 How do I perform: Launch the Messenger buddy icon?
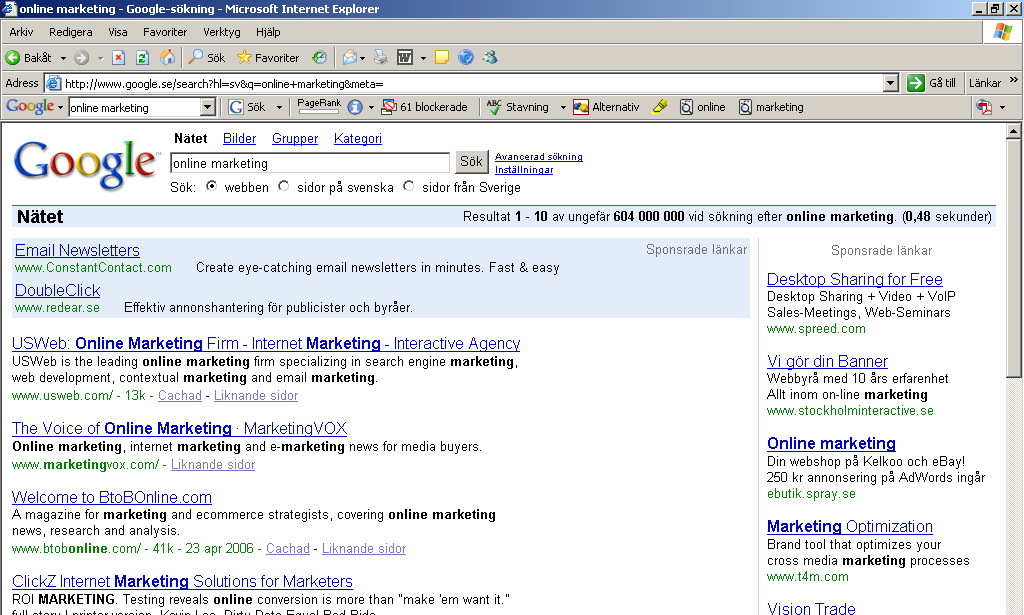click(x=490, y=57)
